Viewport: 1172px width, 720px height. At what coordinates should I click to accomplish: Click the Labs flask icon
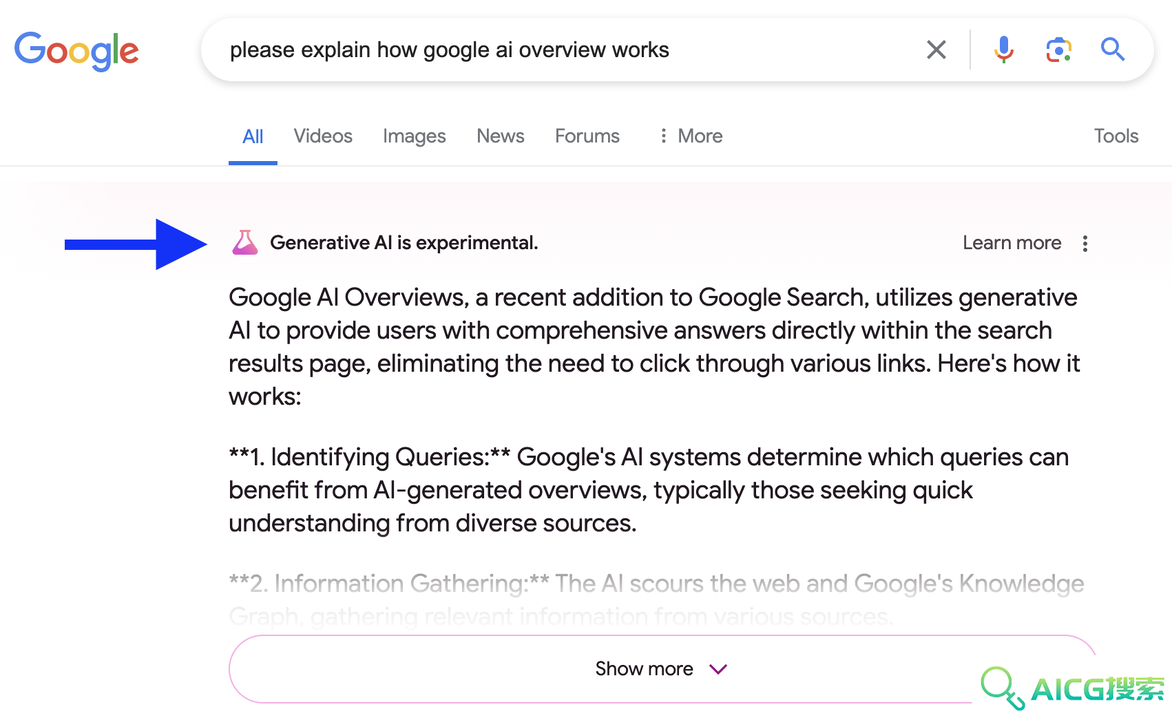[x=244, y=242]
